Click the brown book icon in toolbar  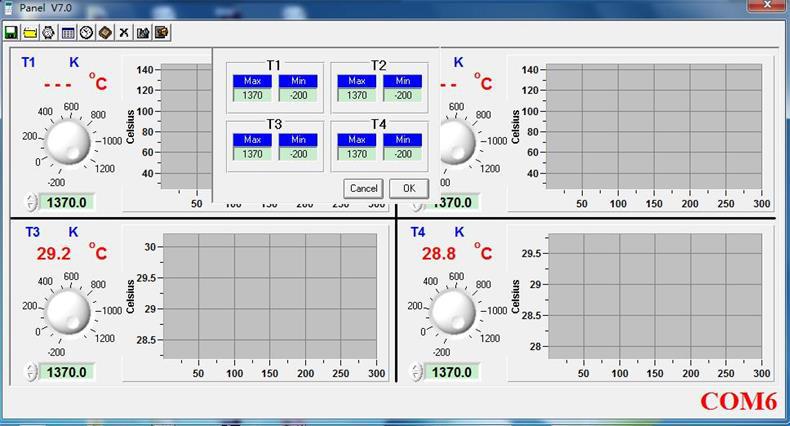click(105, 33)
